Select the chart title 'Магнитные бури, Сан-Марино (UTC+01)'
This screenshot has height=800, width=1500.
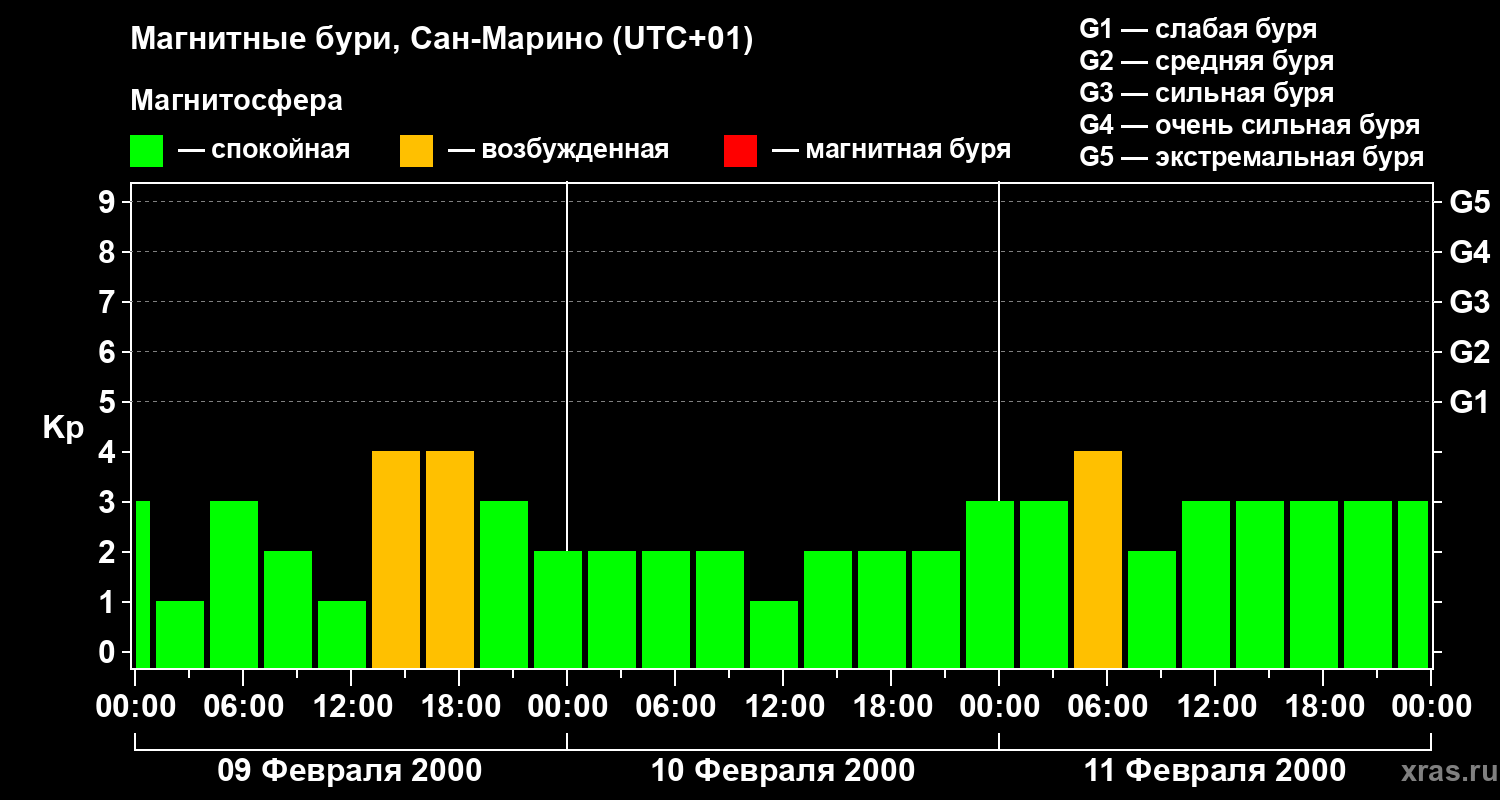441,40
